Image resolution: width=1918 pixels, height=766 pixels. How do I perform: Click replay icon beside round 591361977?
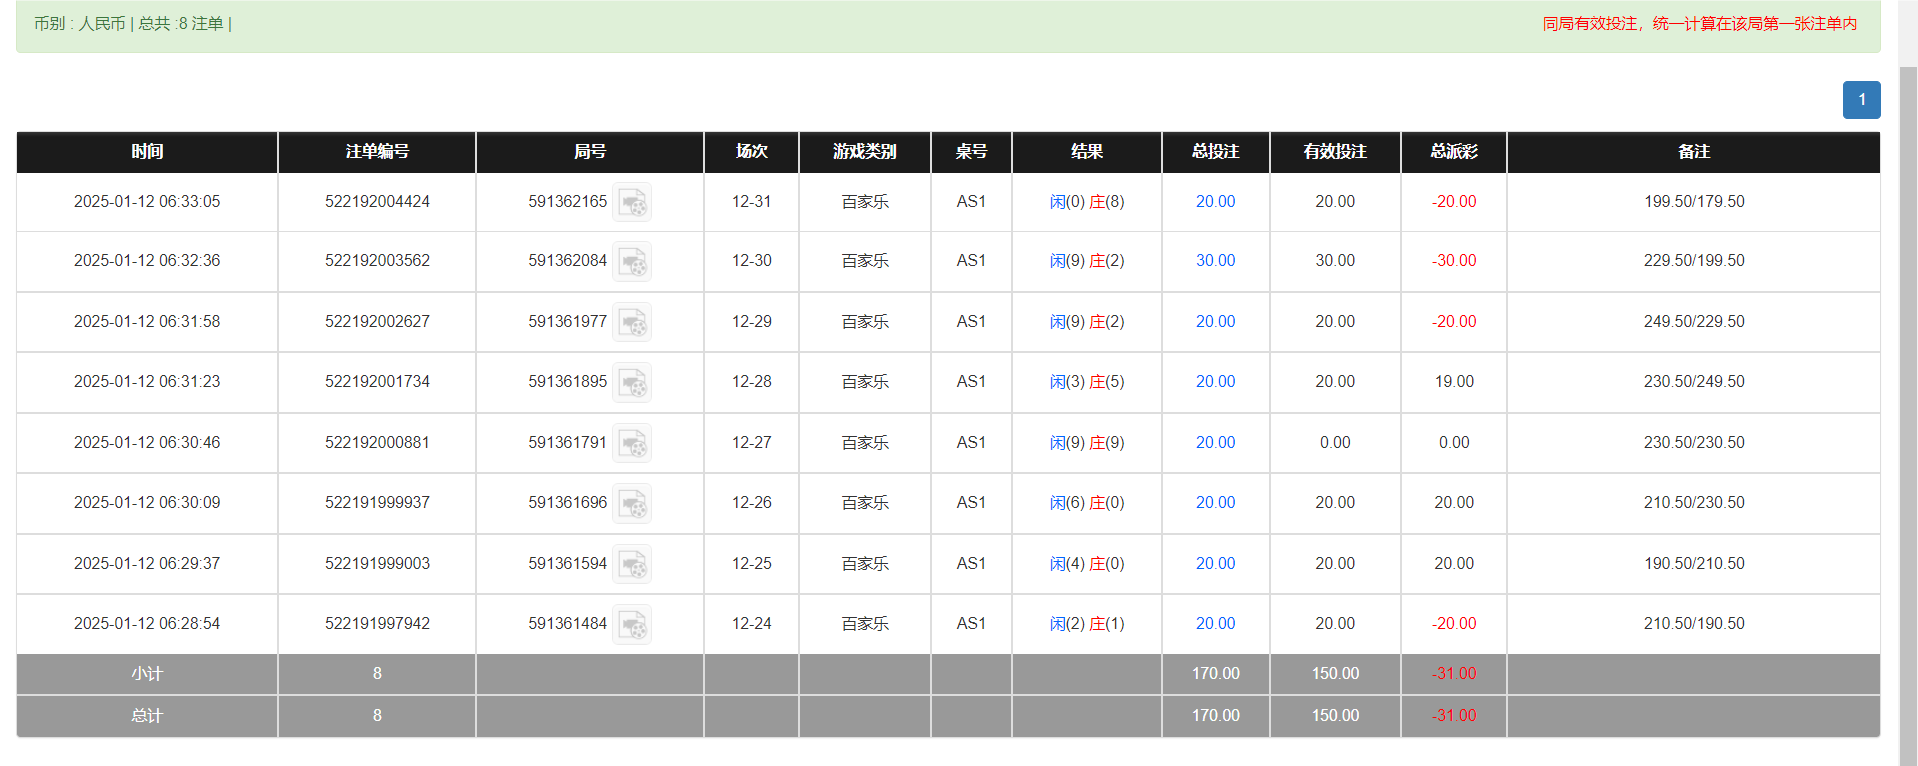tap(632, 322)
